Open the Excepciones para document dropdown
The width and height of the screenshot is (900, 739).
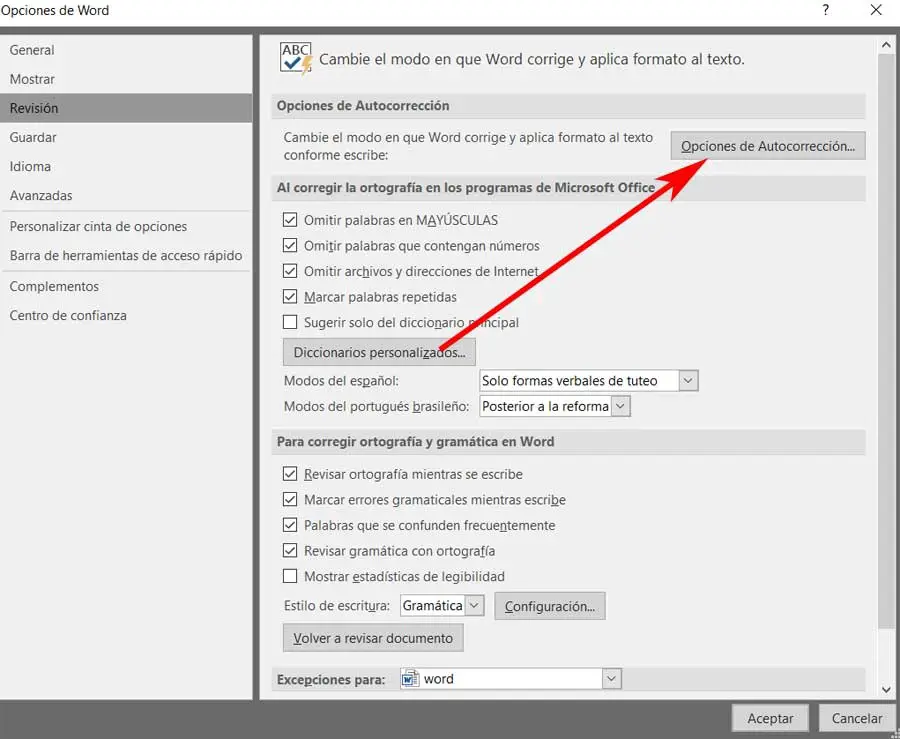pyautogui.click(x=611, y=679)
